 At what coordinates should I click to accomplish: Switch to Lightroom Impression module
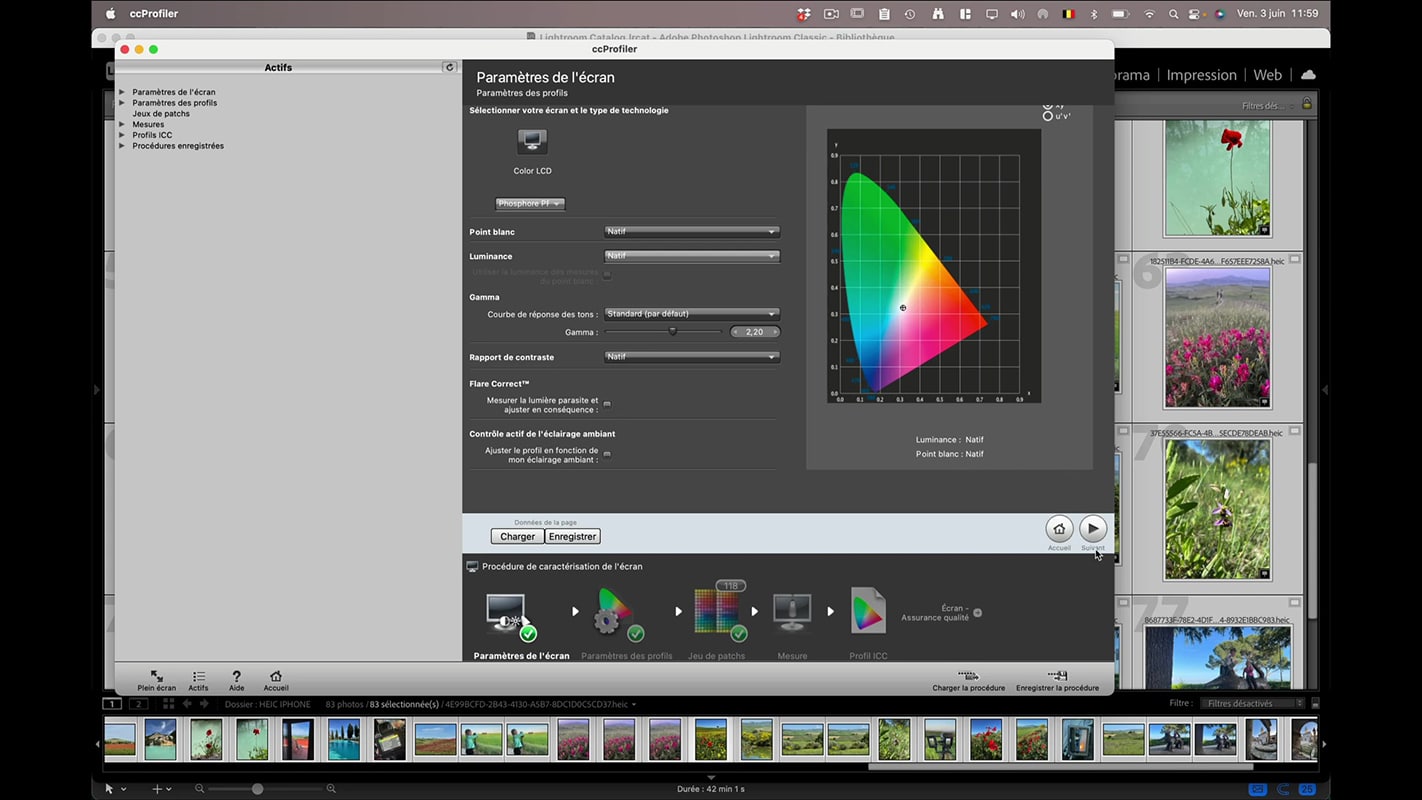click(1201, 75)
